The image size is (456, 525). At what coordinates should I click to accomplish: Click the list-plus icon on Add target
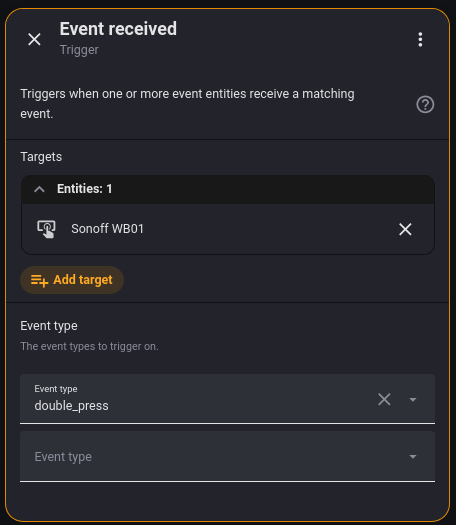pos(40,280)
